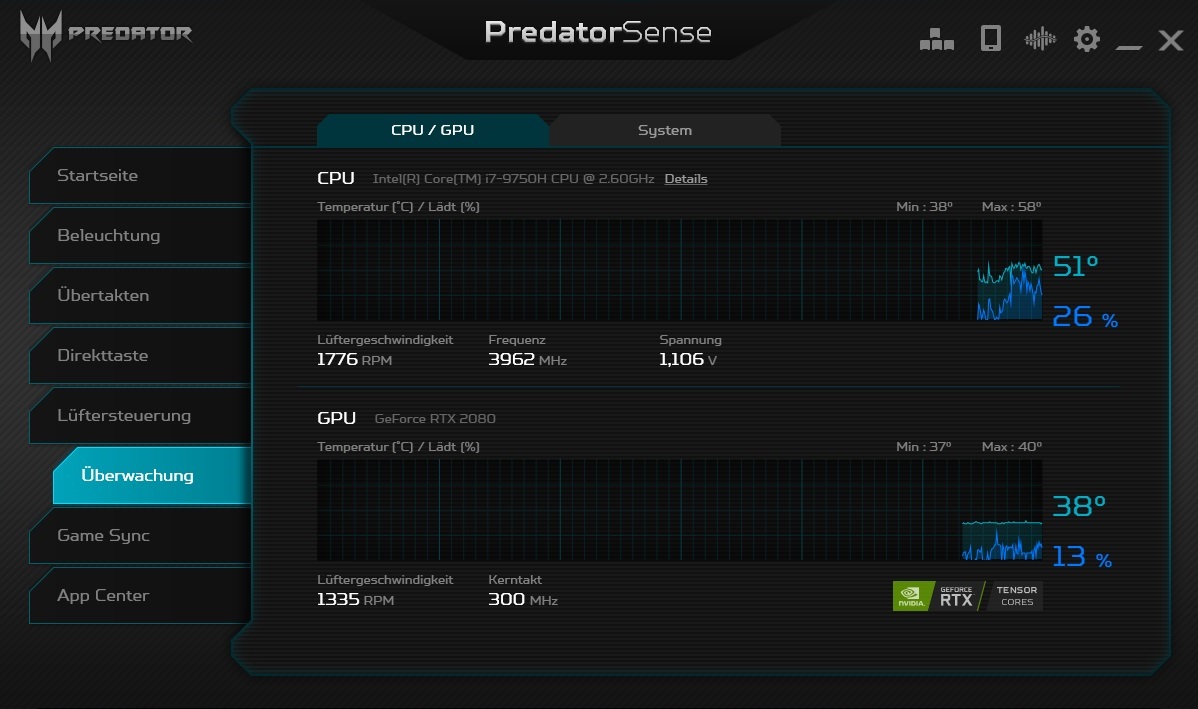Go to Startseite in the sidebar
1198x709 pixels.
click(138, 176)
